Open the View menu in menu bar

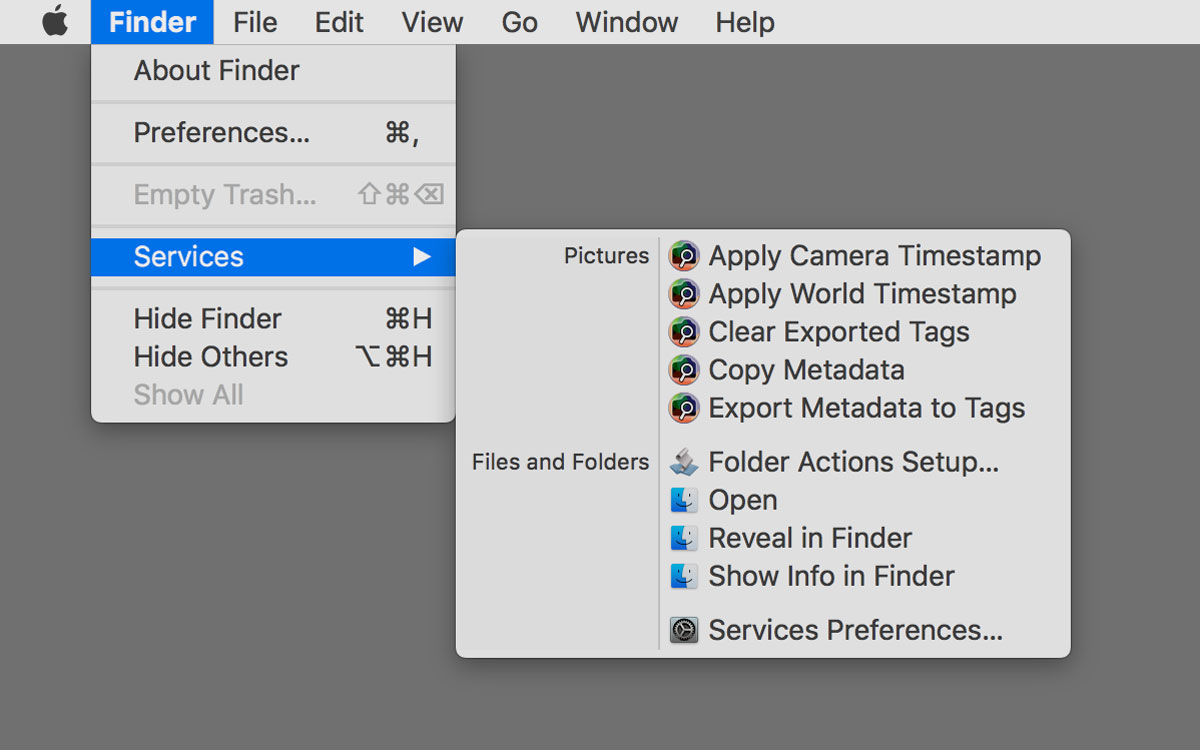[x=432, y=22]
